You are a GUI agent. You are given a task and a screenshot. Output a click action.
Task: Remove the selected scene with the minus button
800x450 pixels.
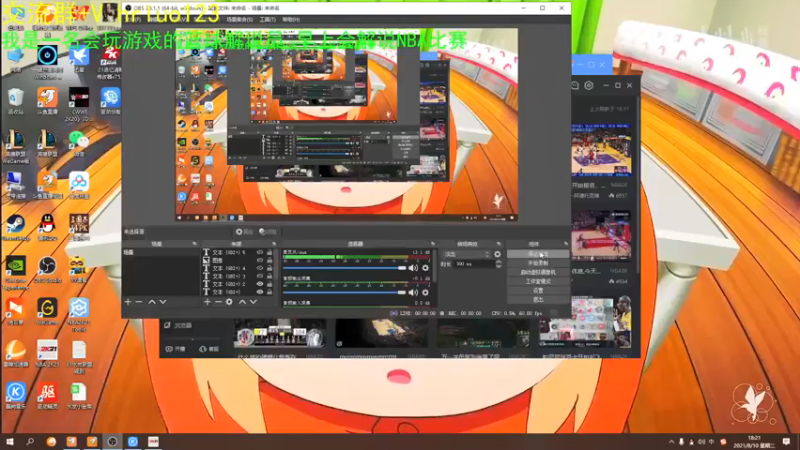click(x=139, y=302)
